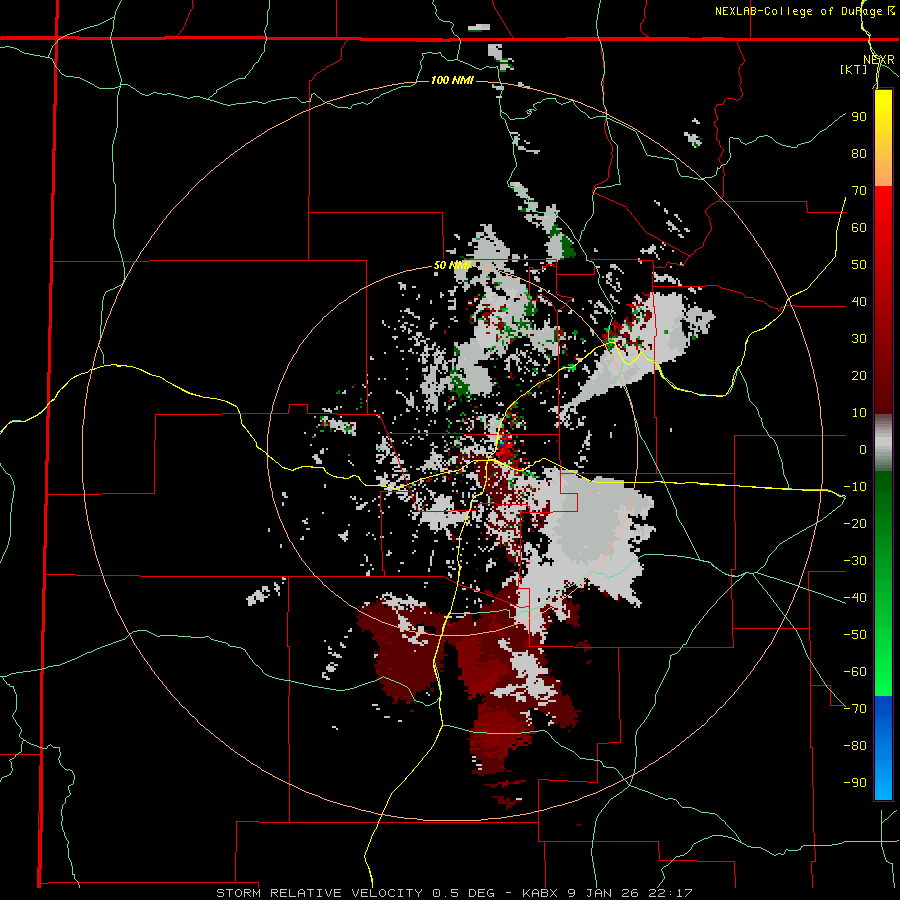900x900 pixels.
Task: Click the KABX radar site identifier
Action: 541,893
